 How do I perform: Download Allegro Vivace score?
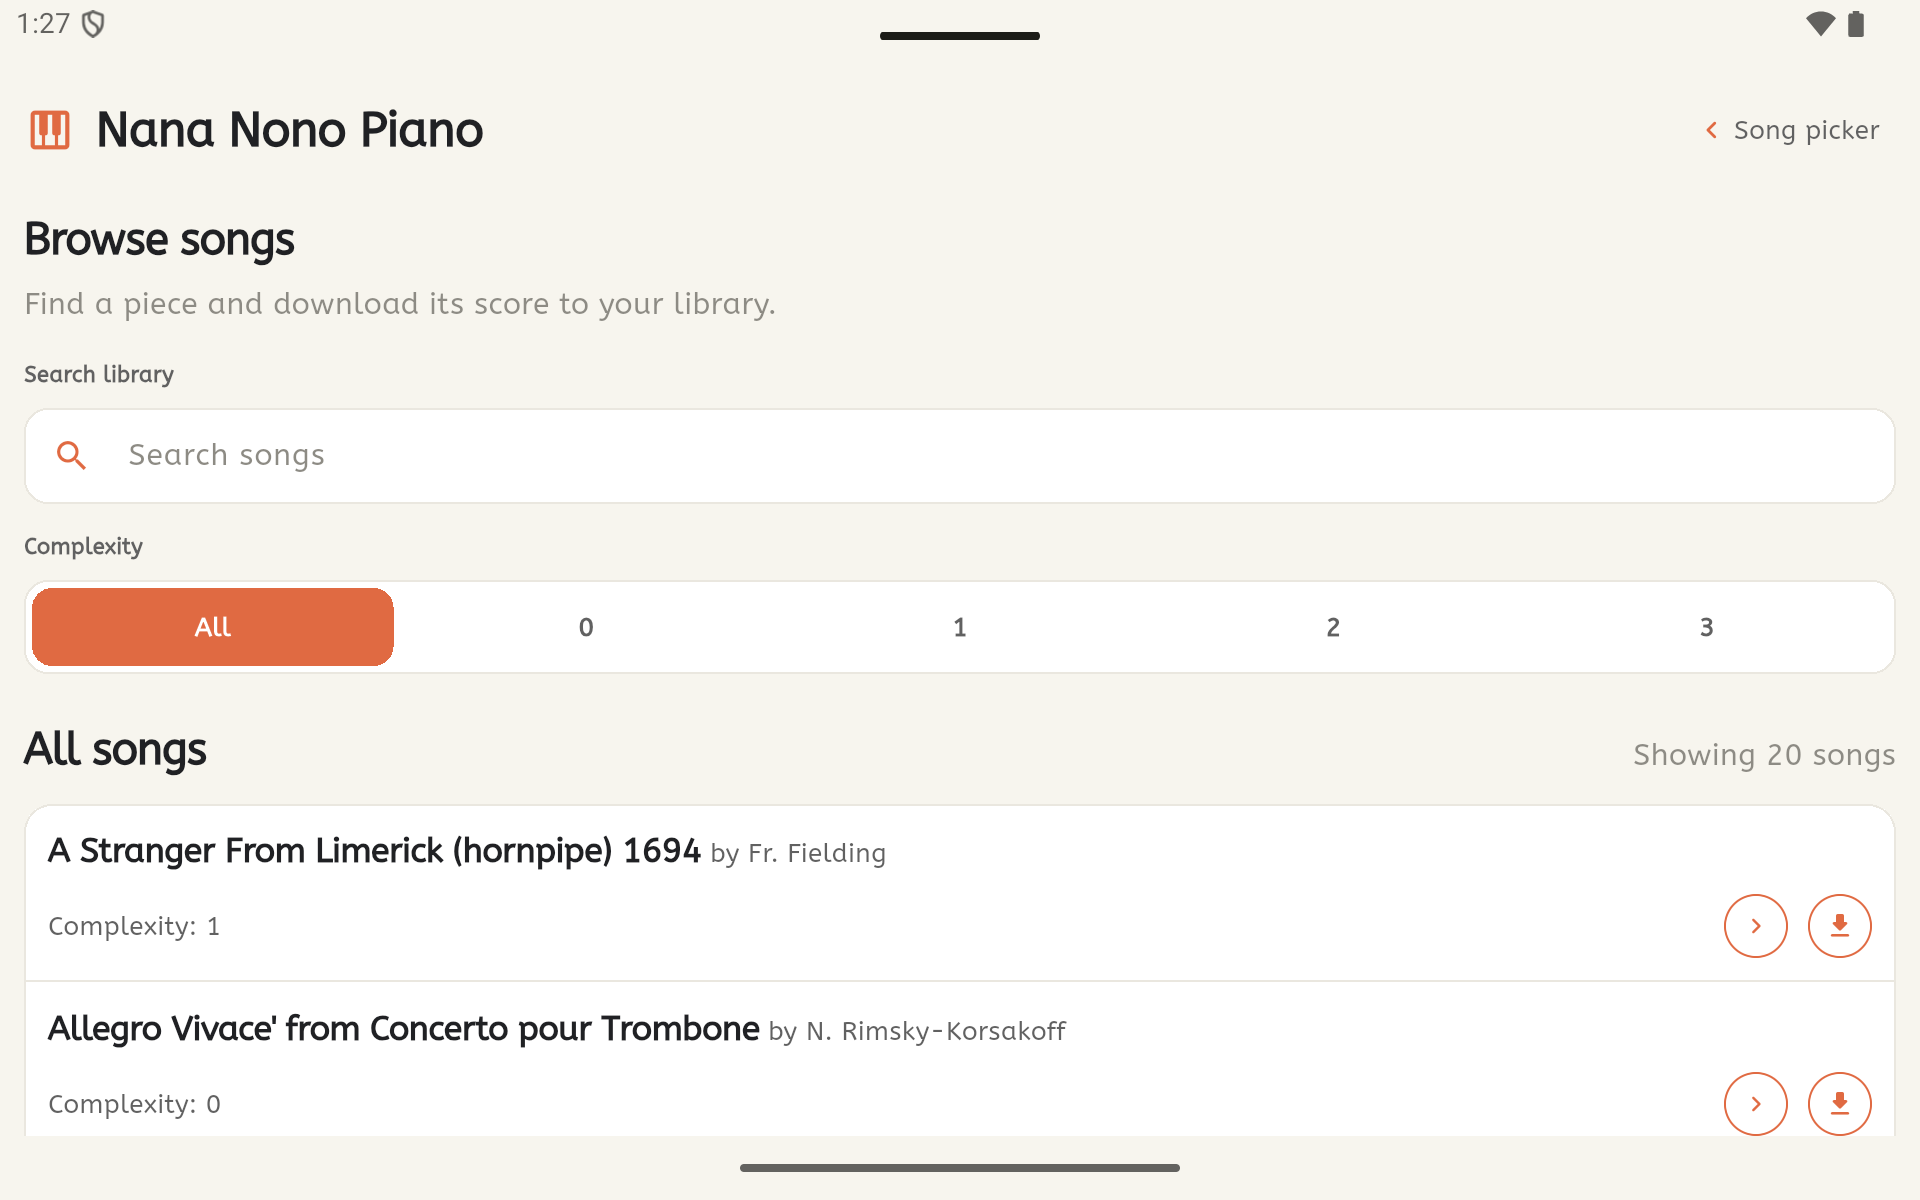pos(1839,1104)
